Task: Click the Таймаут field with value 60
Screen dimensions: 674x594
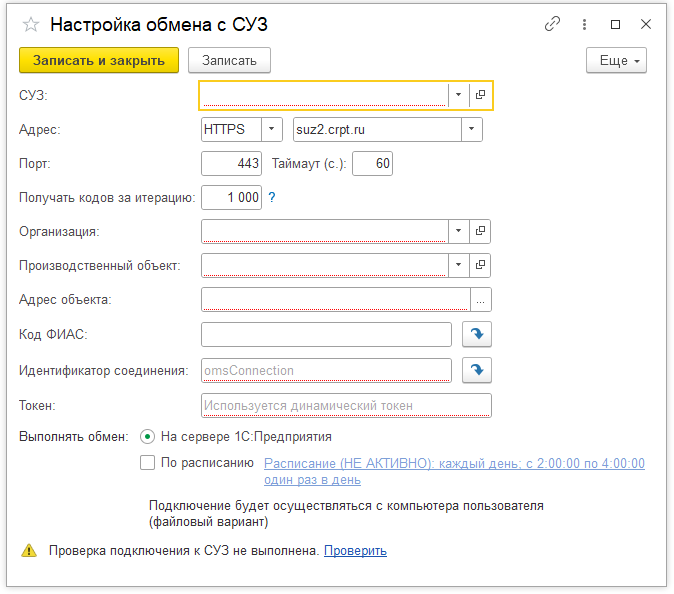Action: [372, 163]
